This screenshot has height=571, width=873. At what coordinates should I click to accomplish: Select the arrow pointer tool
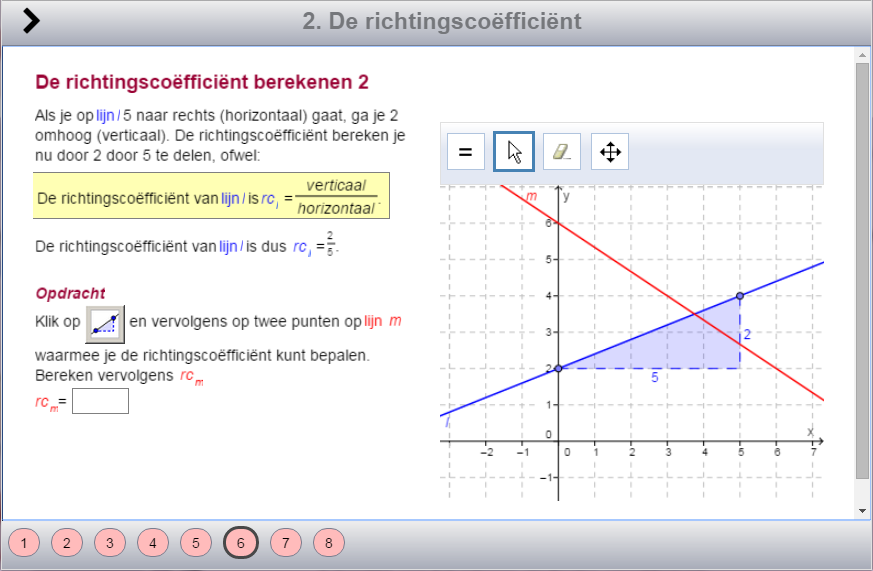tap(514, 152)
